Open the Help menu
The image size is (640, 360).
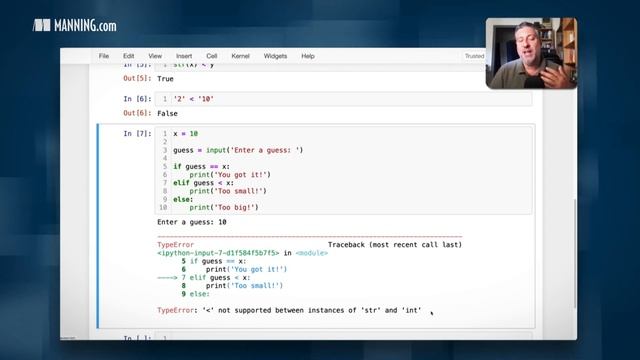(x=308, y=56)
